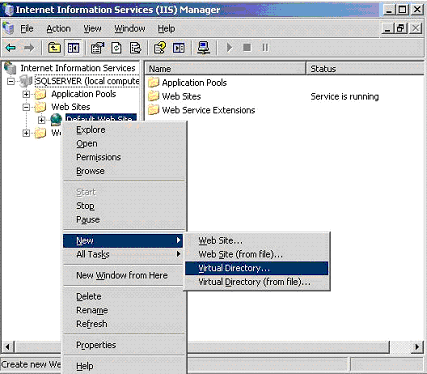Select Rename in the context menu
The width and height of the screenshot is (427, 374).
pyautogui.click(x=124, y=310)
